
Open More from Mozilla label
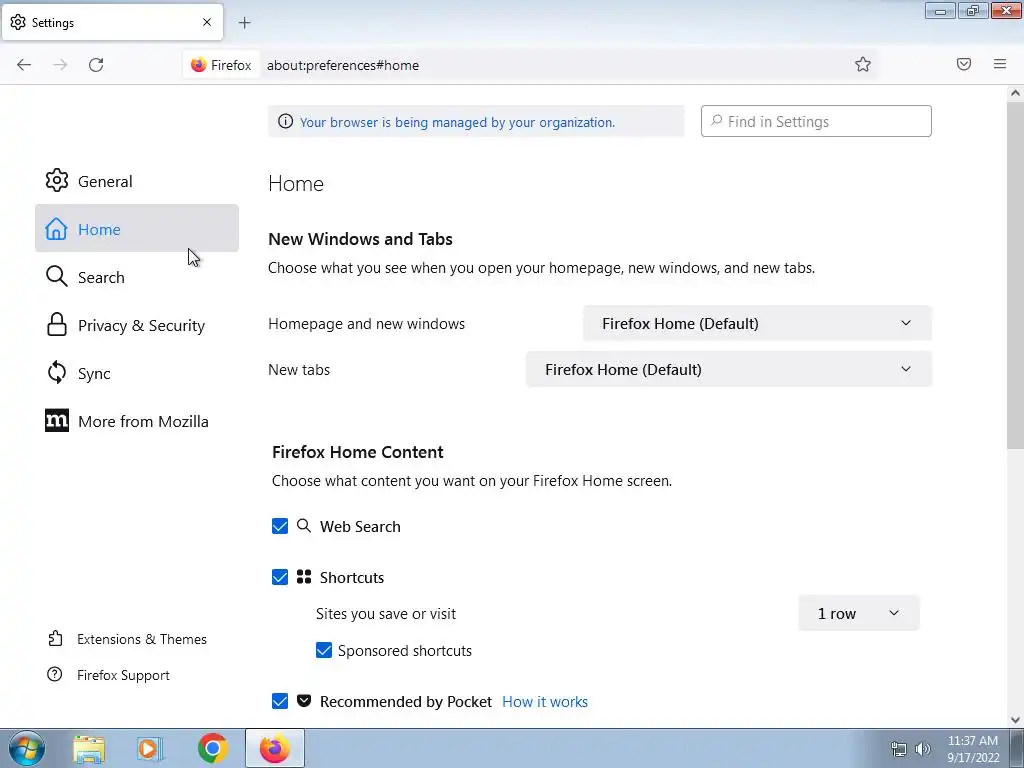(x=143, y=421)
